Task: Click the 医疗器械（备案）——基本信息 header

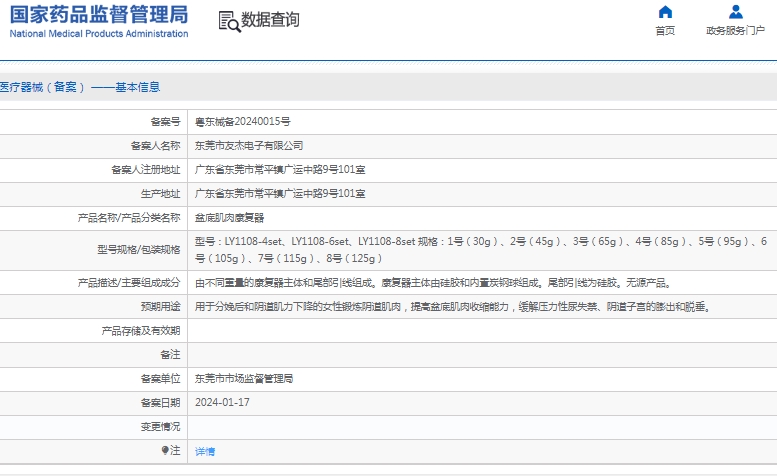Action: click(80, 87)
